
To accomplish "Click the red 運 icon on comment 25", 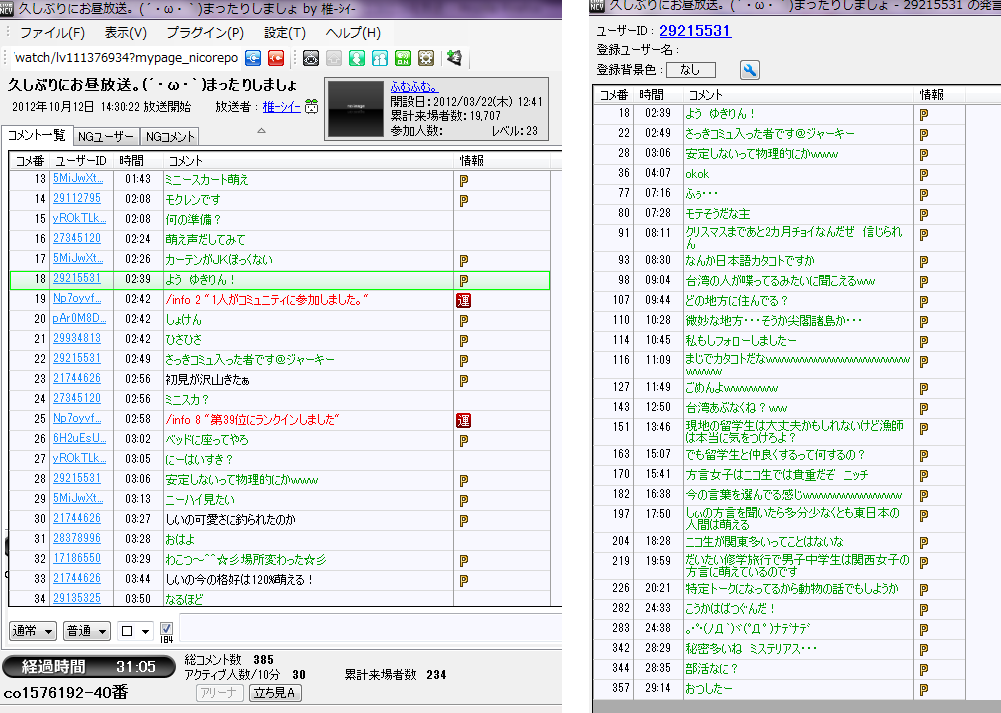I will [463, 420].
